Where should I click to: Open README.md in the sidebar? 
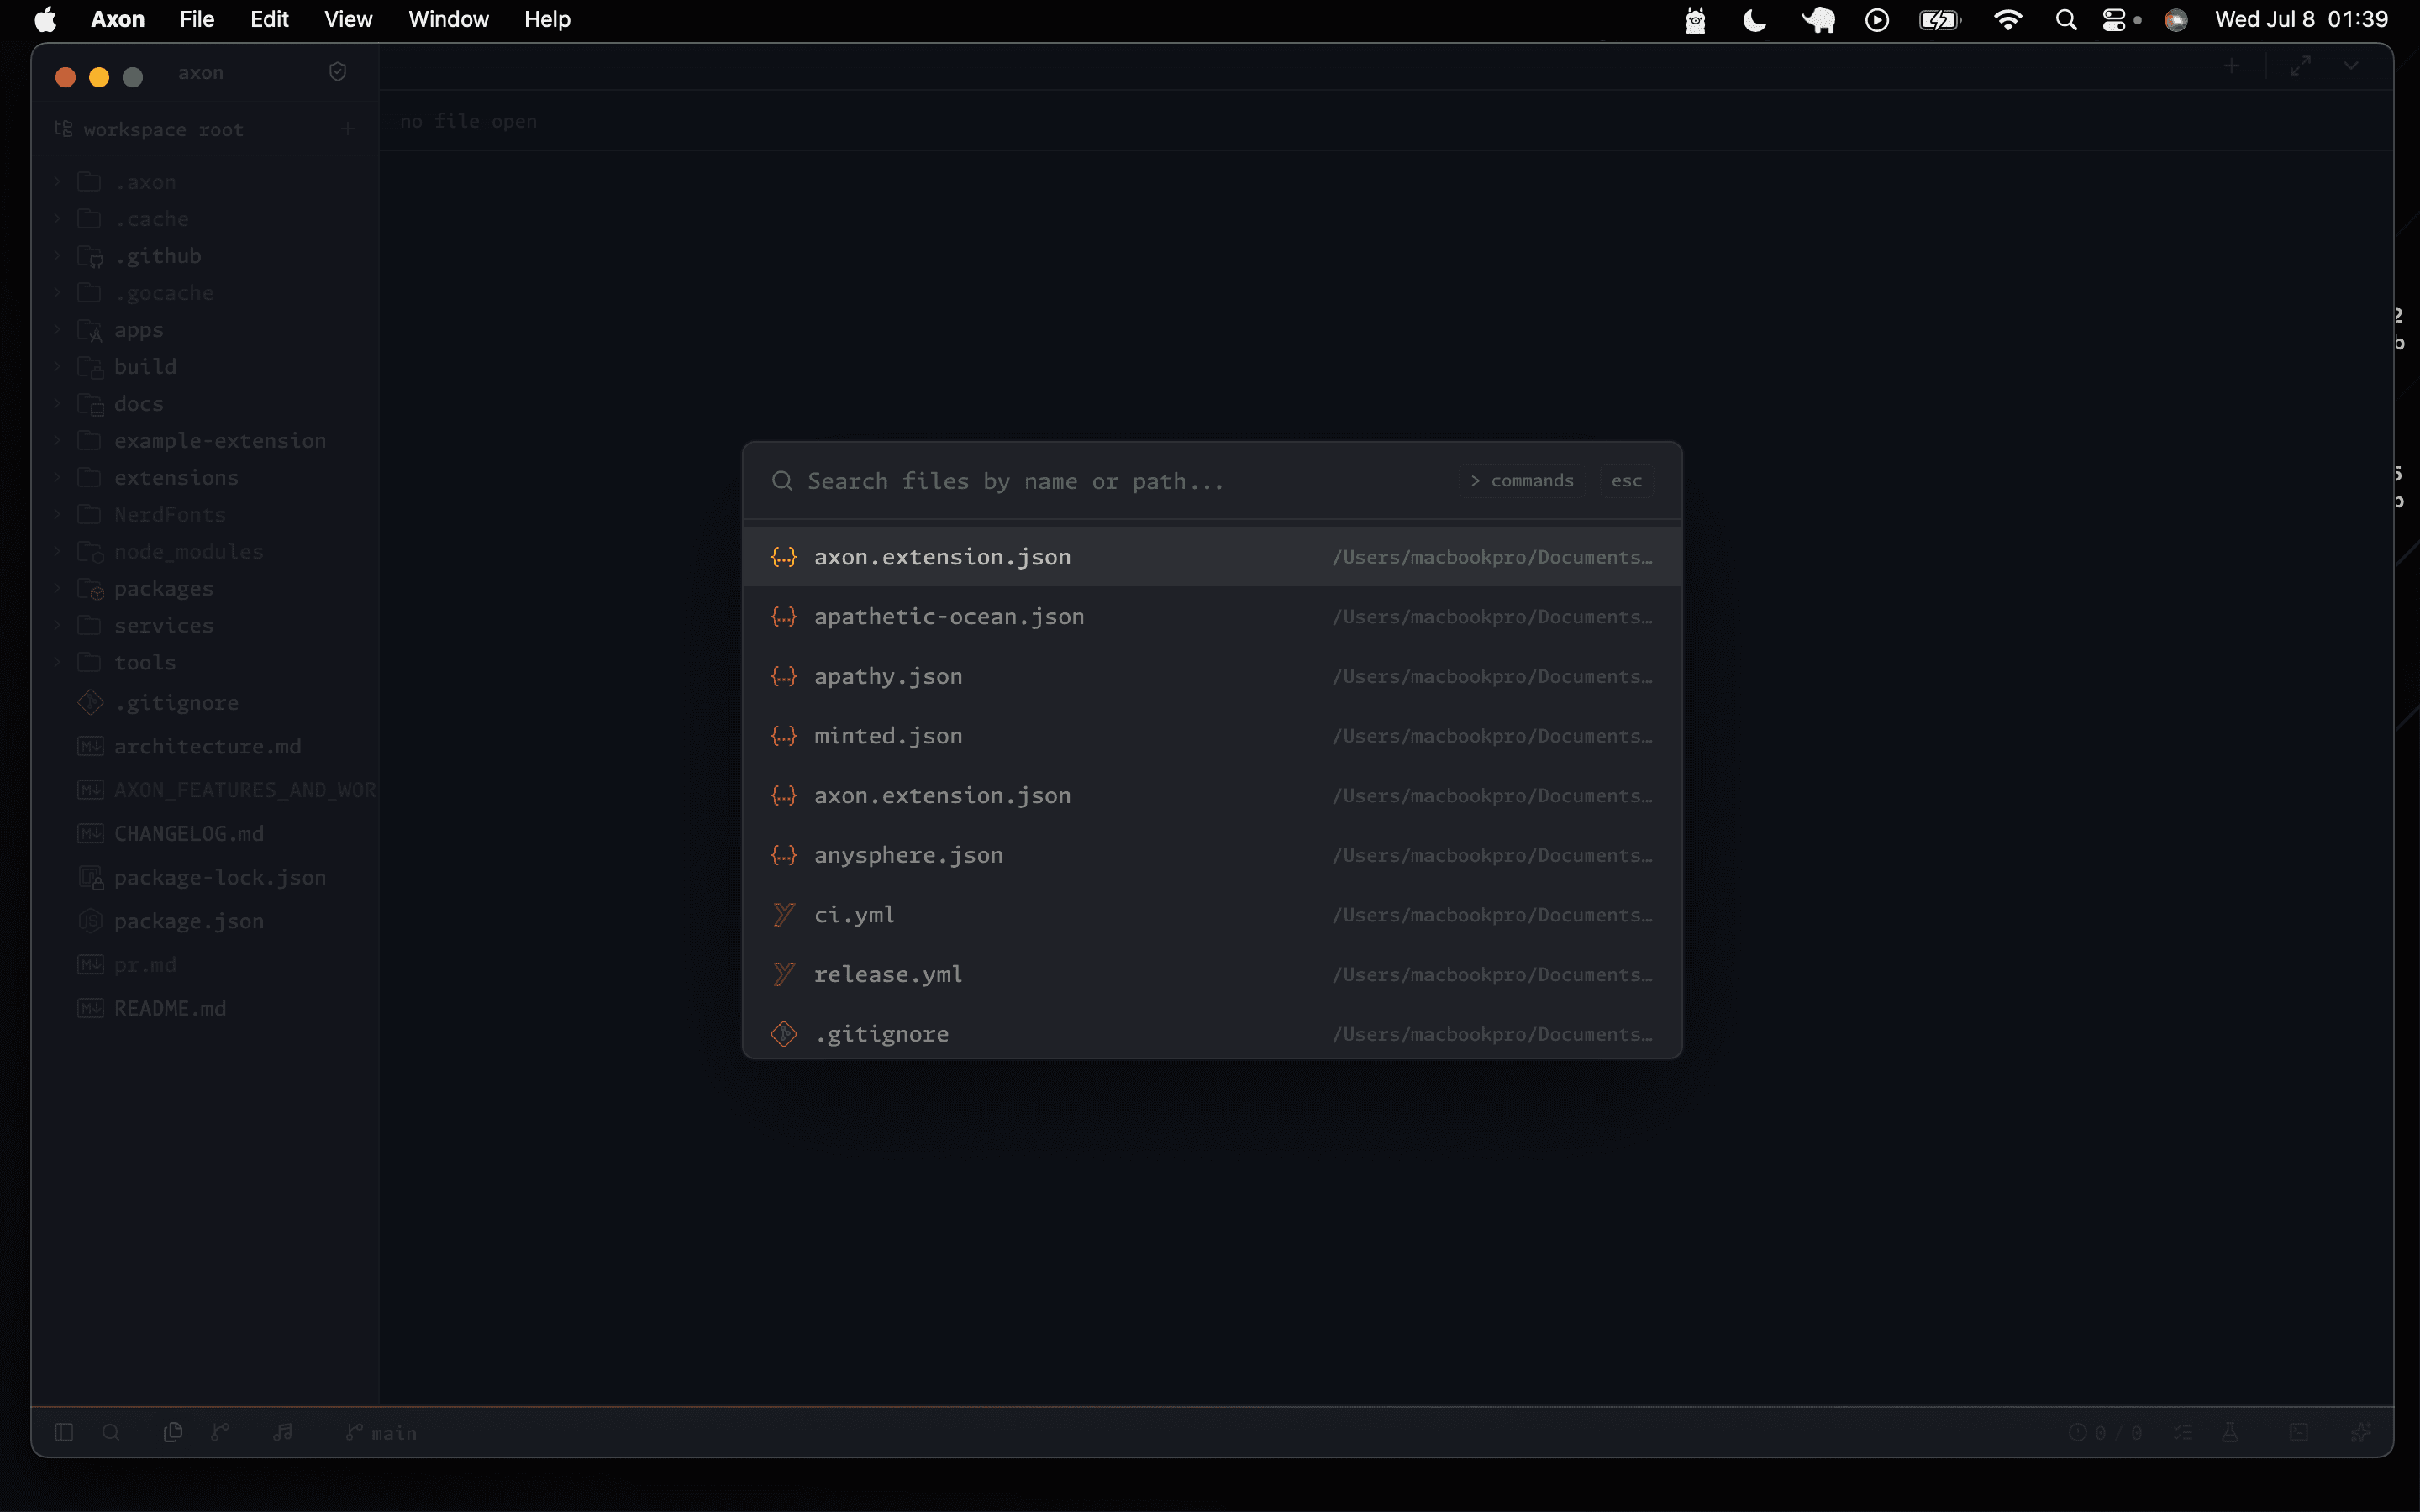[205, 1008]
